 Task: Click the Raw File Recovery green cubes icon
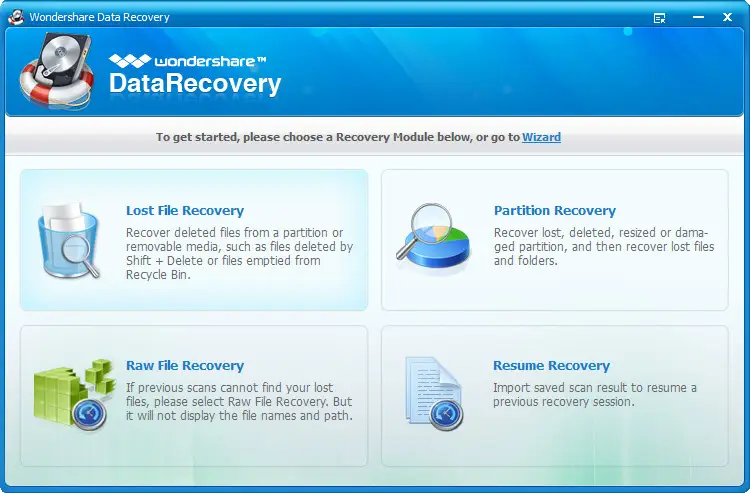(x=74, y=395)
